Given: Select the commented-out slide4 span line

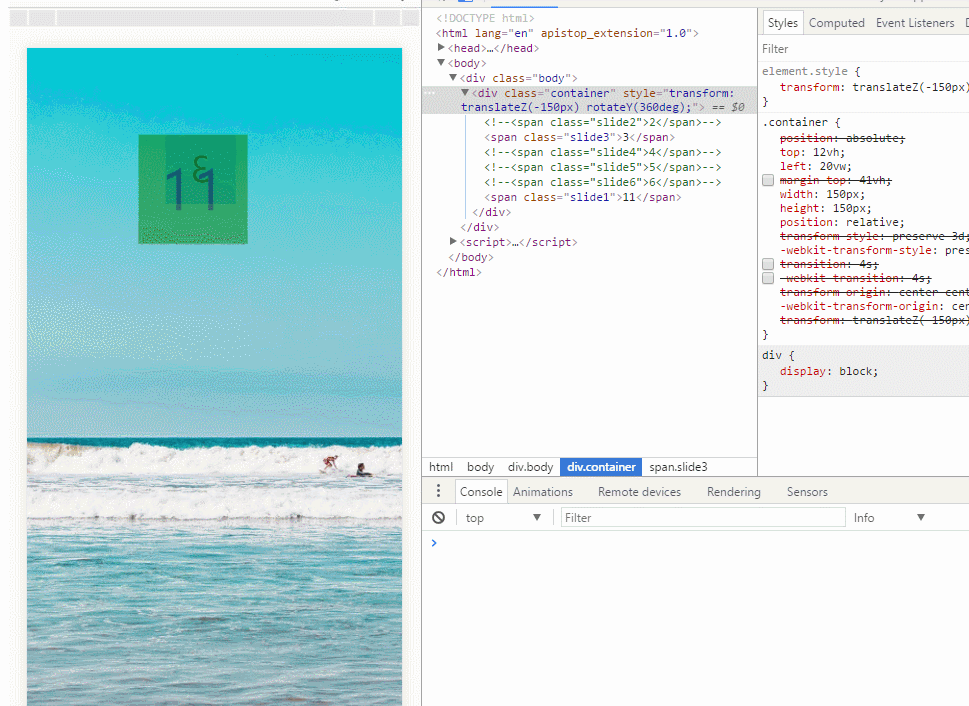Looking at the screenshot, I should [603, 152].
